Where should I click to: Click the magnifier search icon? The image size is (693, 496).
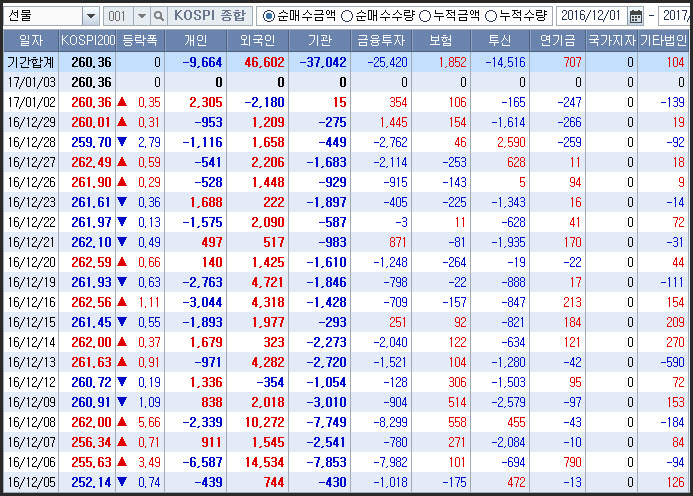pos(159,16)
